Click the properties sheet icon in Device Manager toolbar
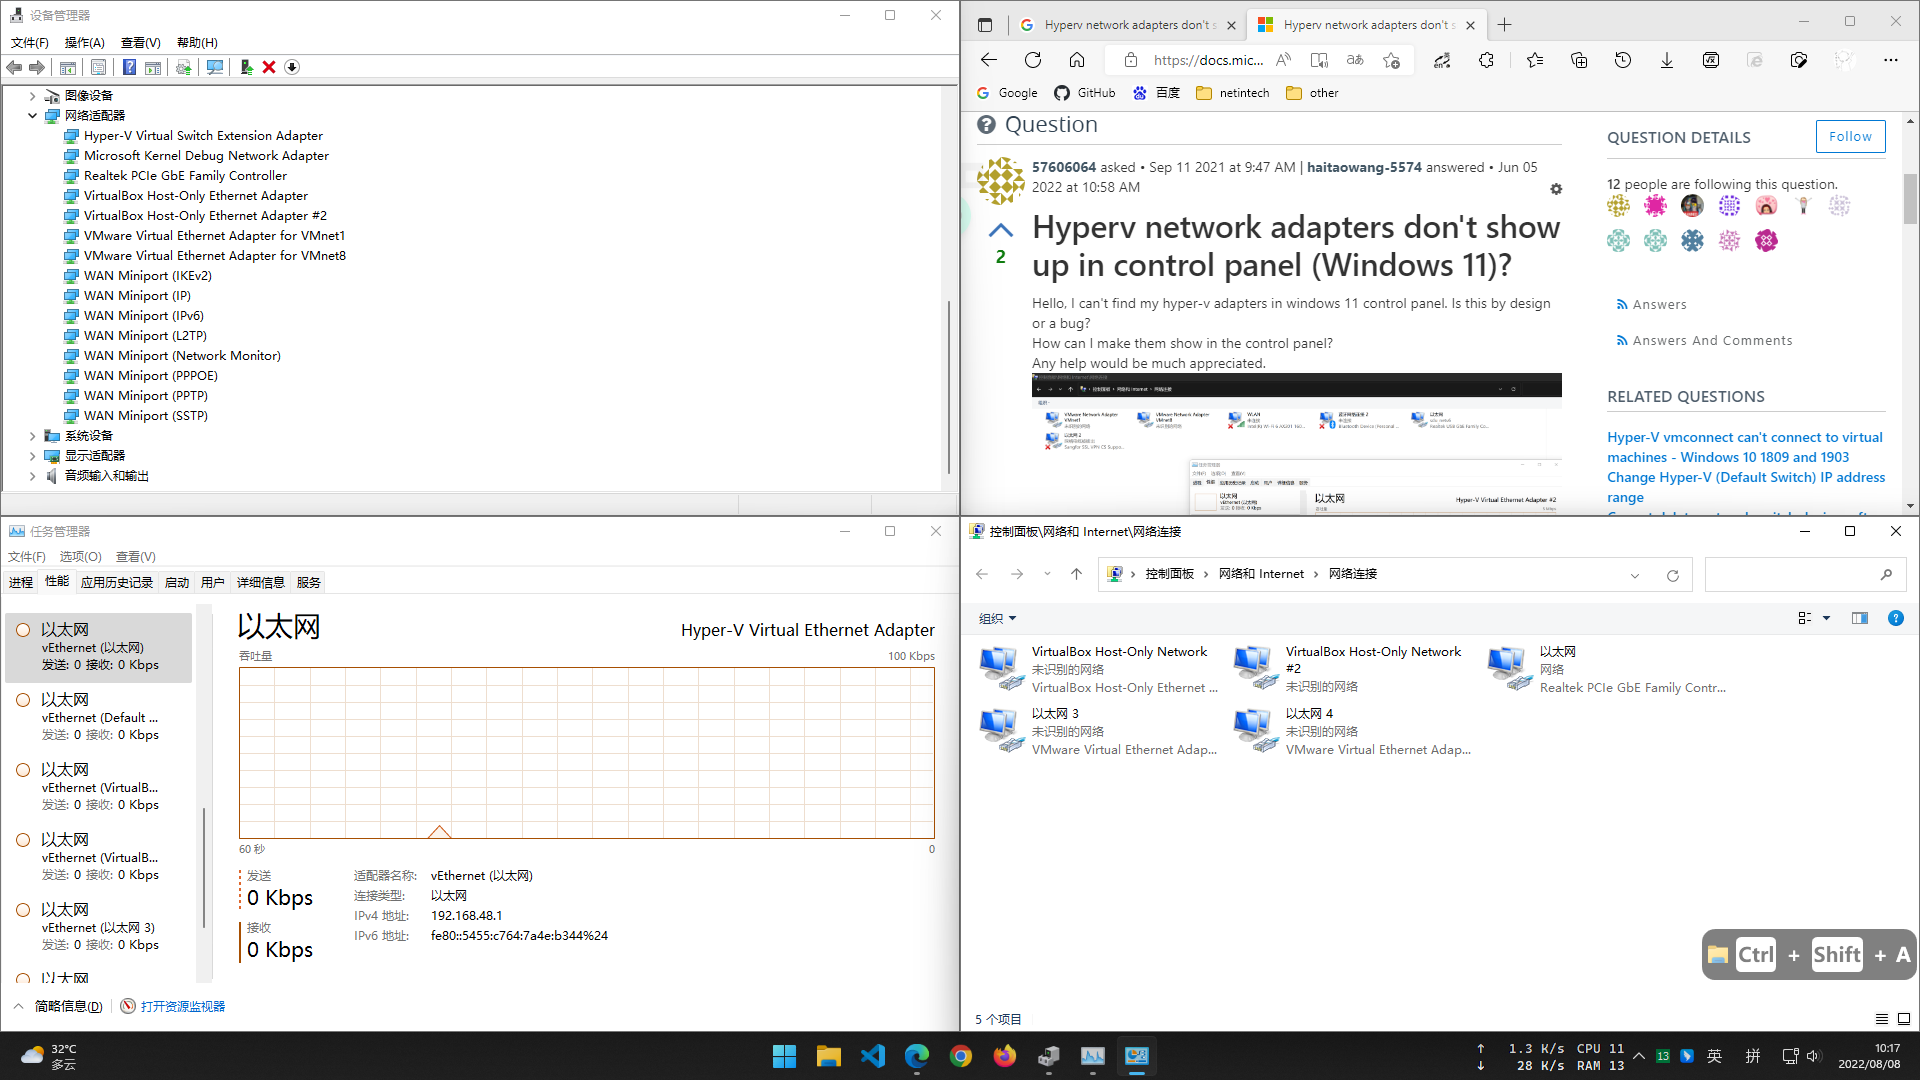Image resolution: width=1920 pixels, height=1080 pixels. [x=98, y=67]
